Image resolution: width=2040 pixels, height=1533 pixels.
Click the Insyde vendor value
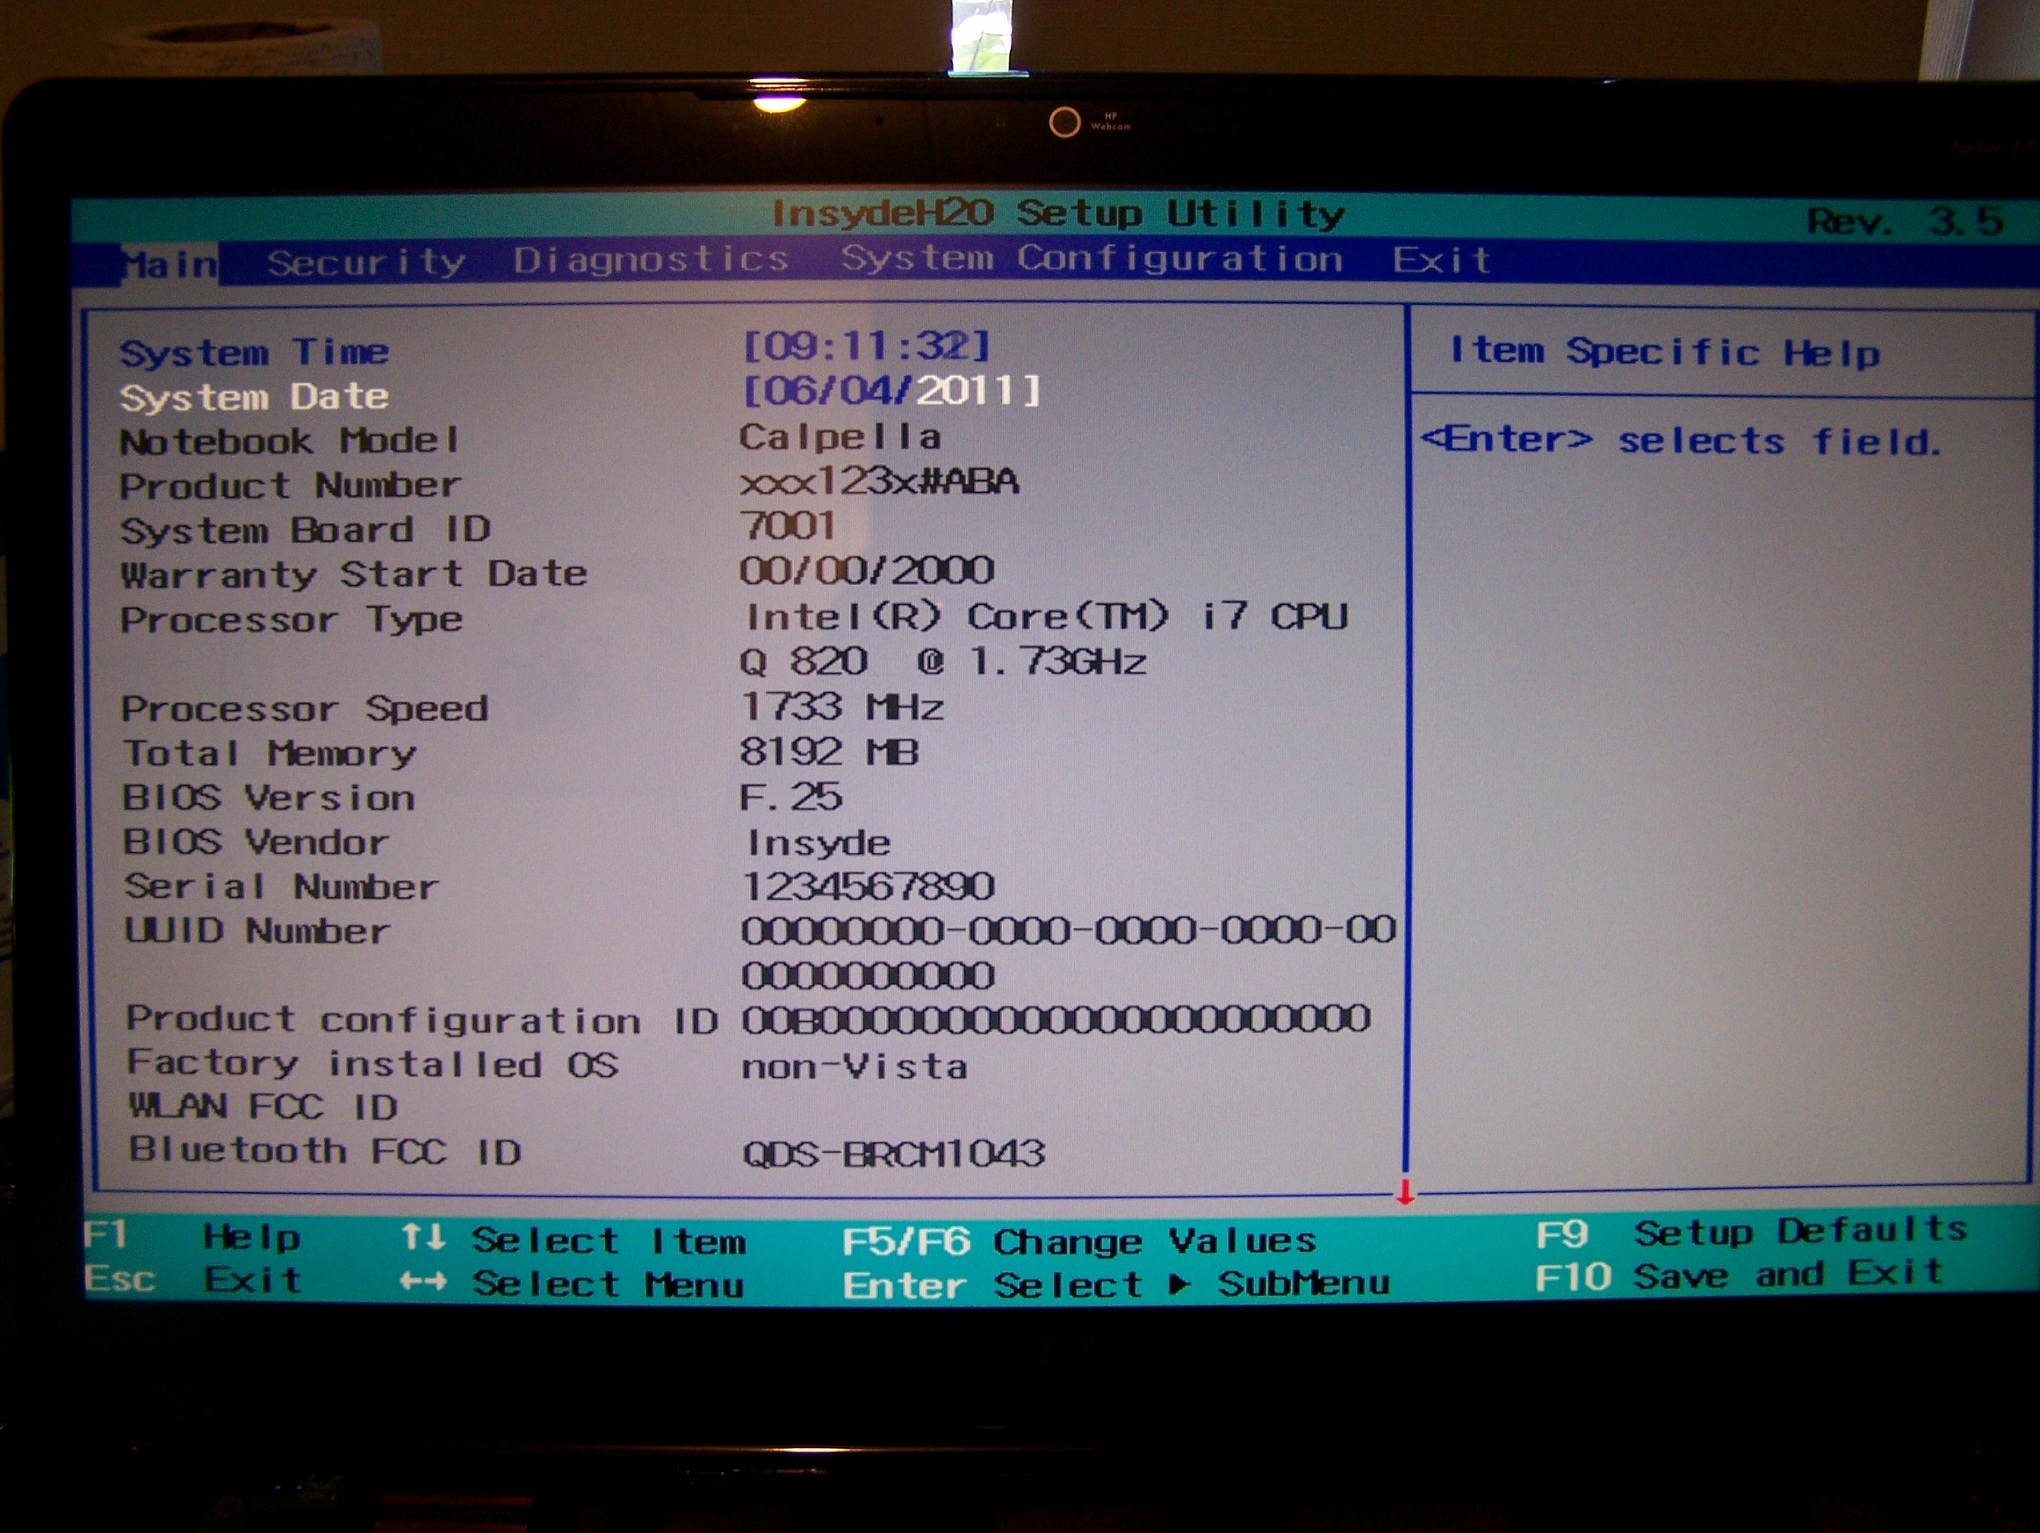coord(818,843)
